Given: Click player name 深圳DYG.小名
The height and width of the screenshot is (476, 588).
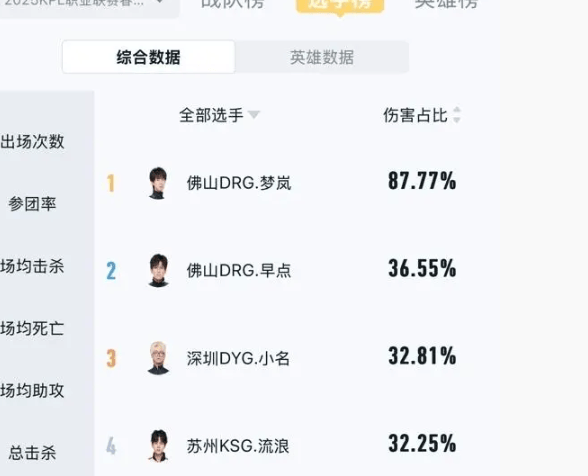Looking at the screenshot, I should click(238, 358).
